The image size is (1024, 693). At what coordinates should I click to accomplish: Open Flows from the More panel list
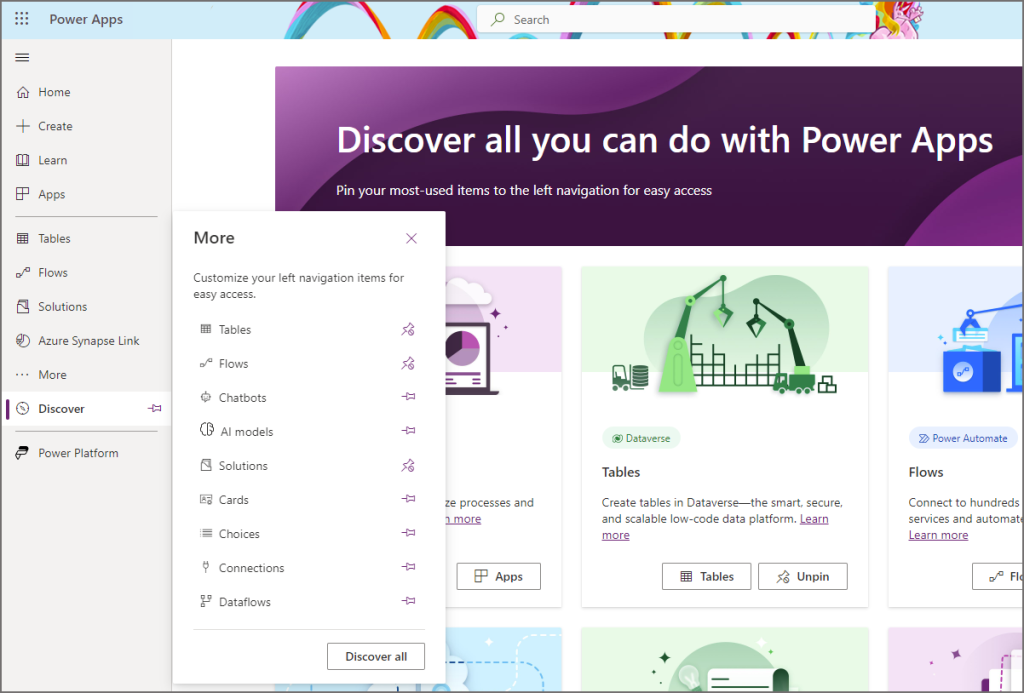[224, 363]
